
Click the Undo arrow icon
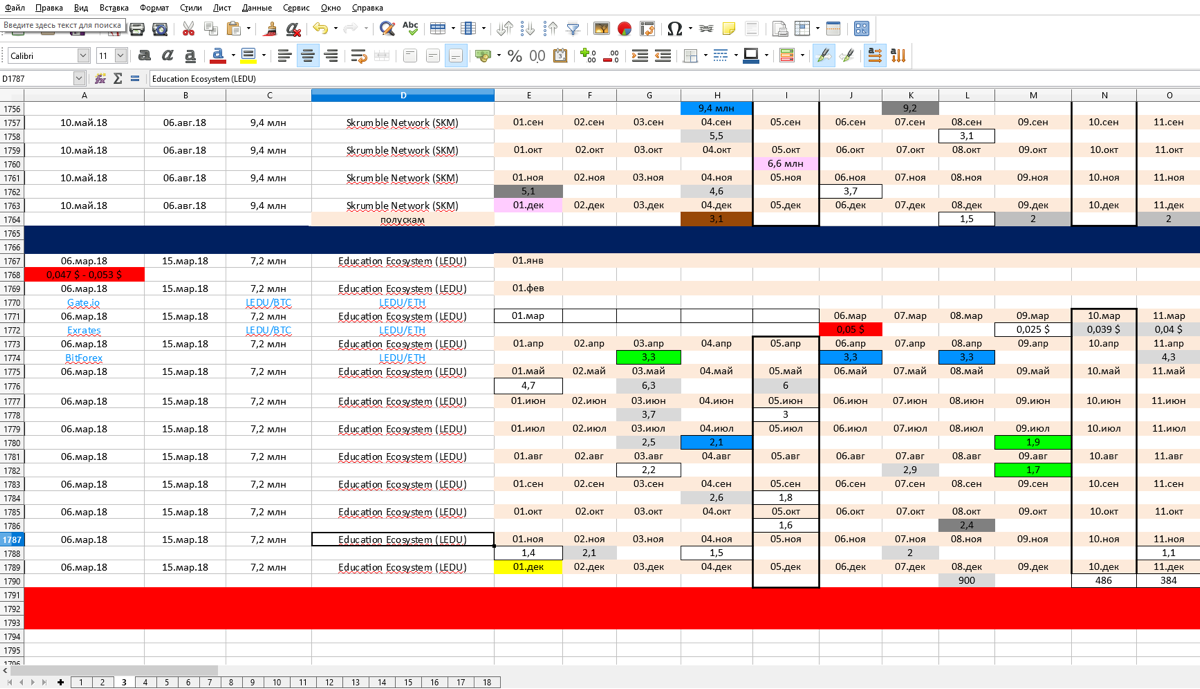click(320, 29)
